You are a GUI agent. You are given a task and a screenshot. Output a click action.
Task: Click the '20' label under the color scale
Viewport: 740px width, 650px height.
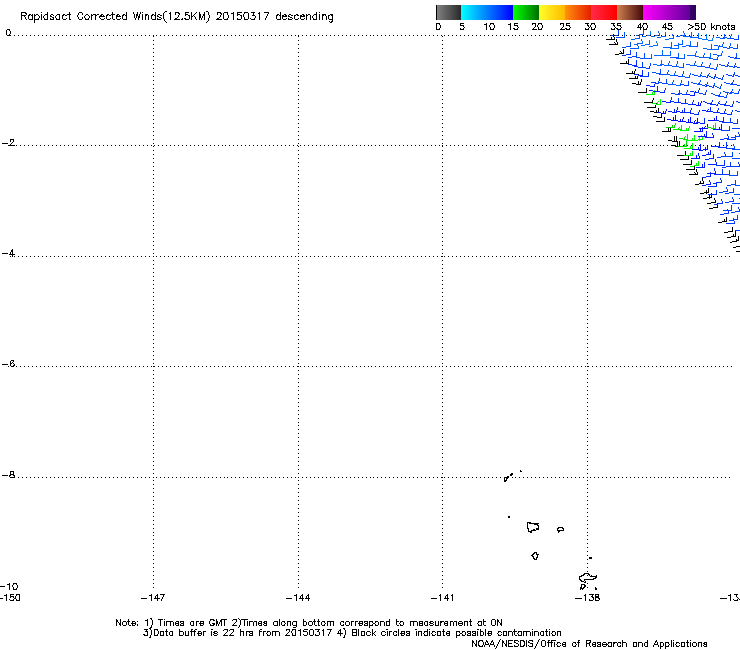point(537,26)
